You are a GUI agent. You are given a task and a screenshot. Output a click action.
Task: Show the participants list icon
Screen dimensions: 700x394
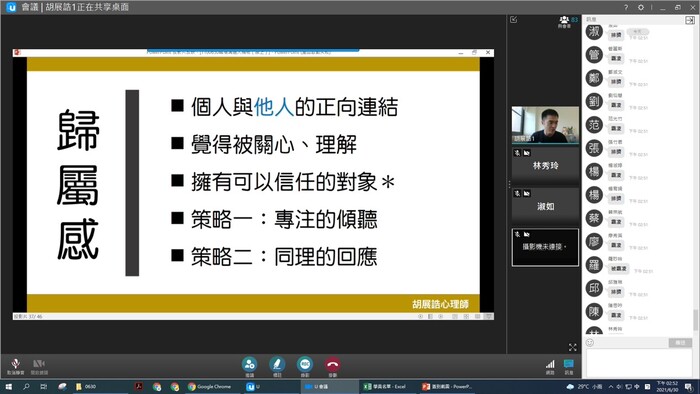[564, 21]
